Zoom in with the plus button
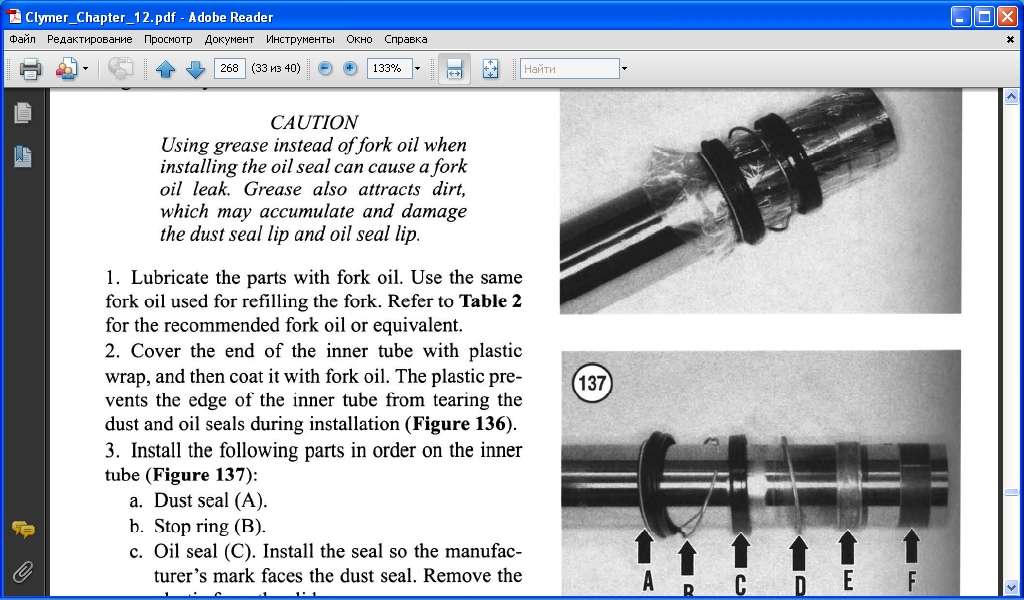 pyautogui.click(x=350, y=69)
